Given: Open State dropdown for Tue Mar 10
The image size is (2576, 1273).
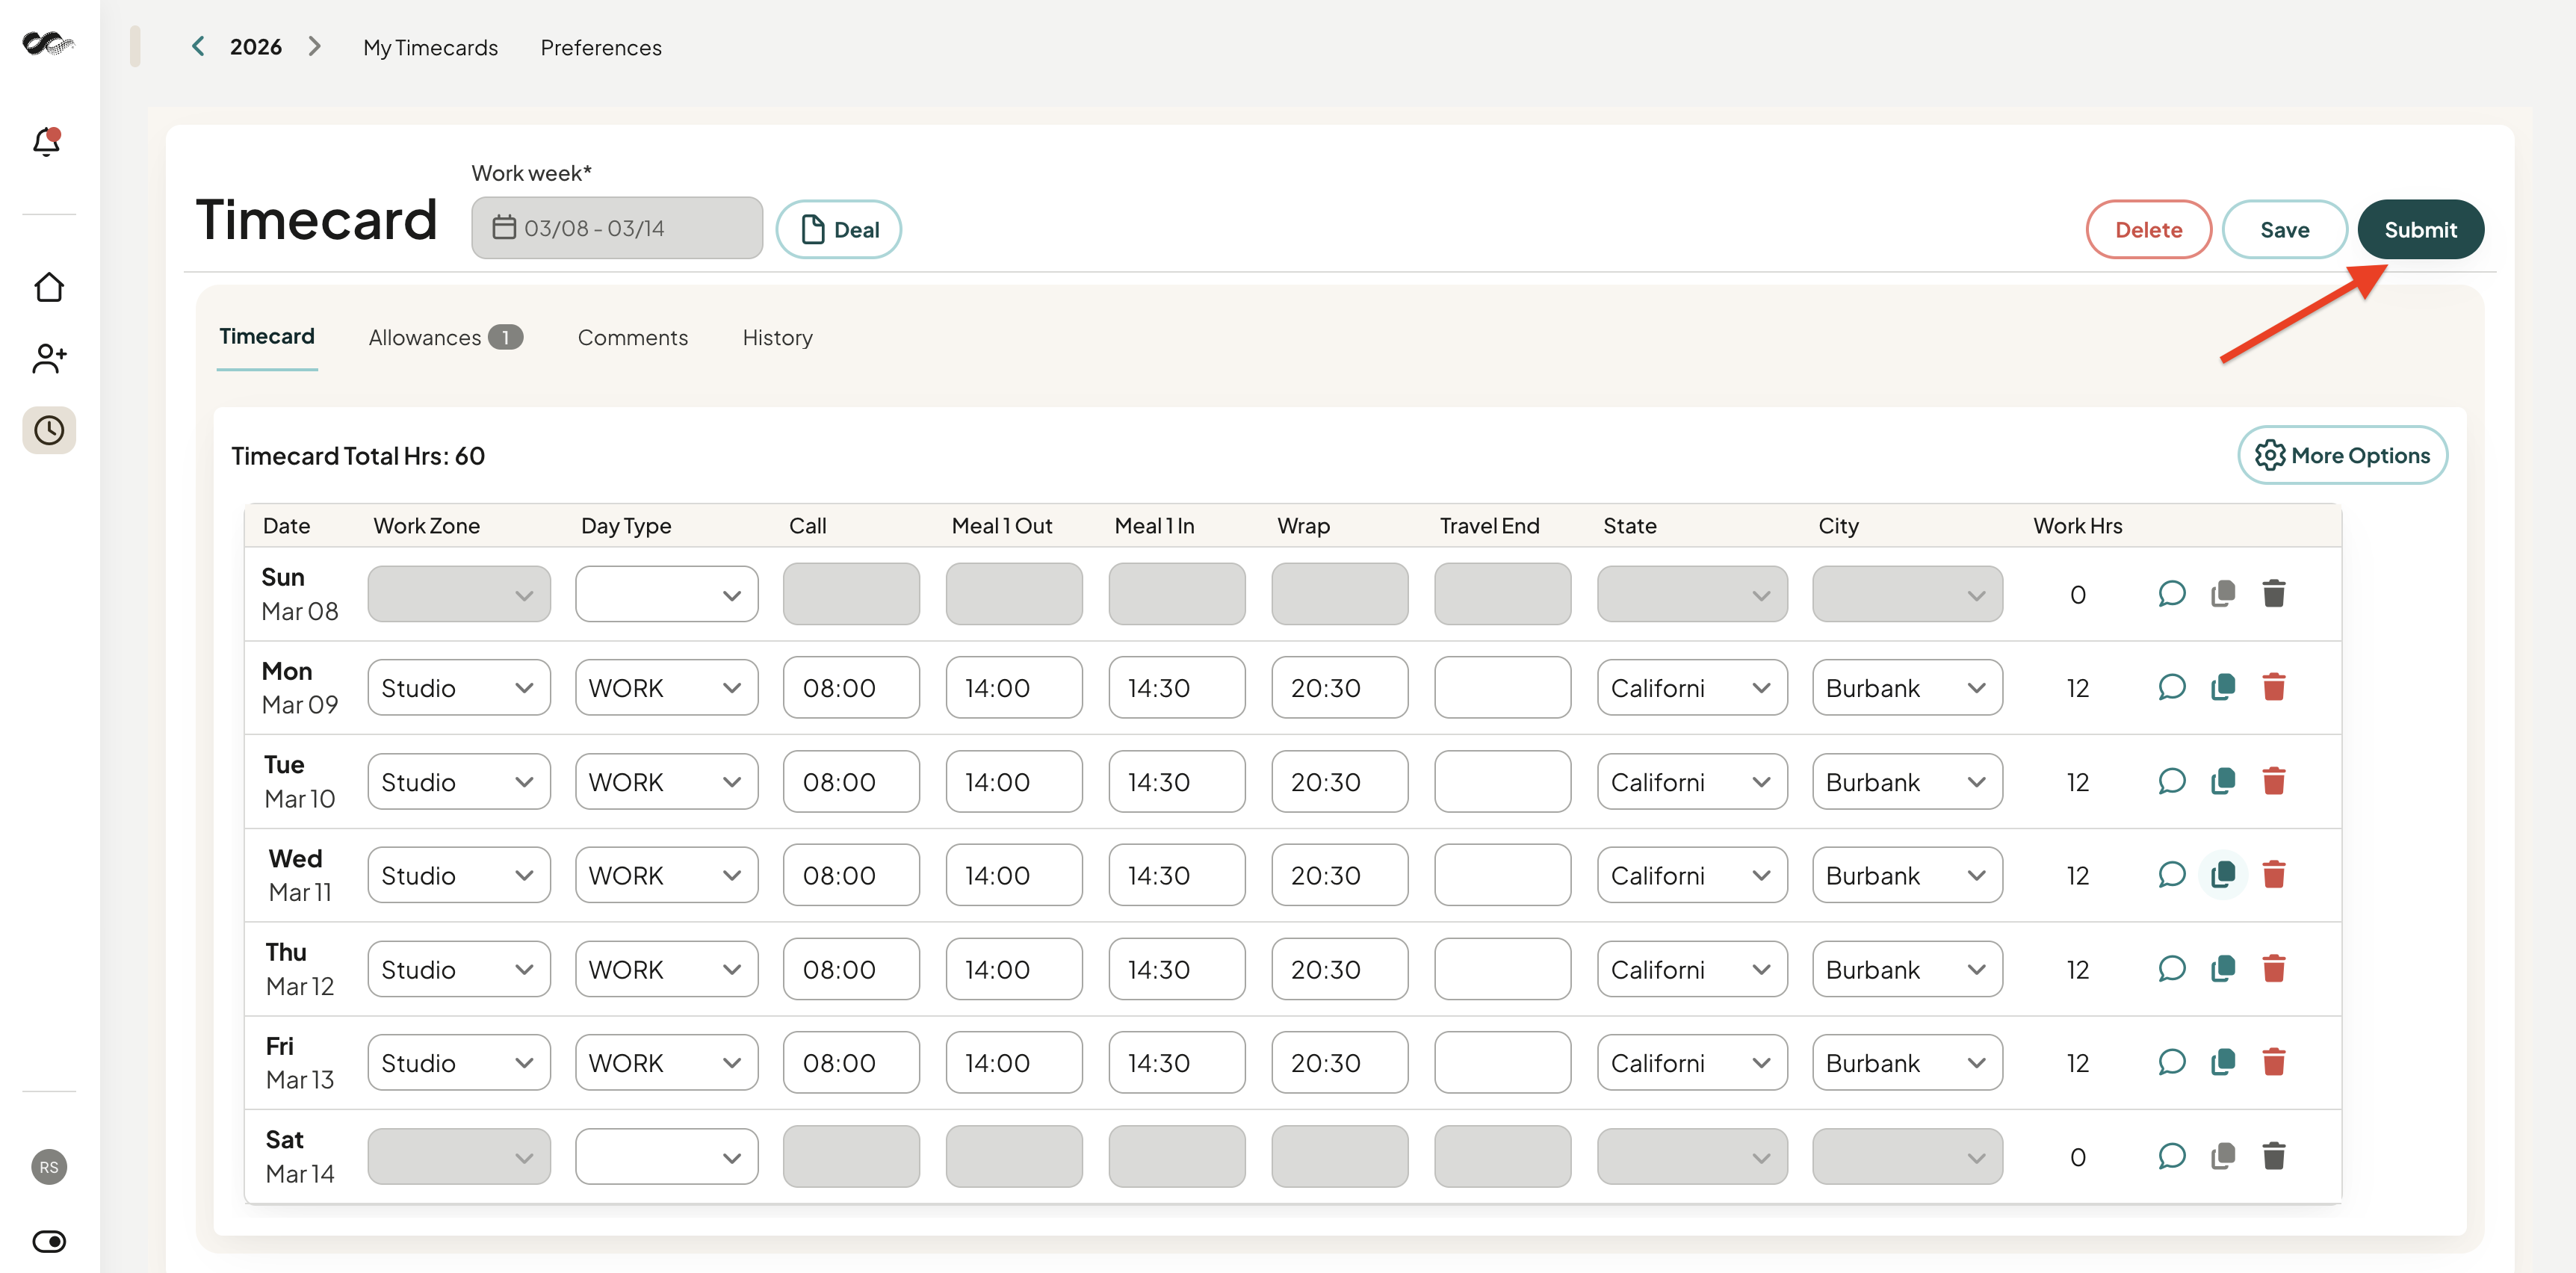Looking at the screenshot, I should (x=1692, y=782).
